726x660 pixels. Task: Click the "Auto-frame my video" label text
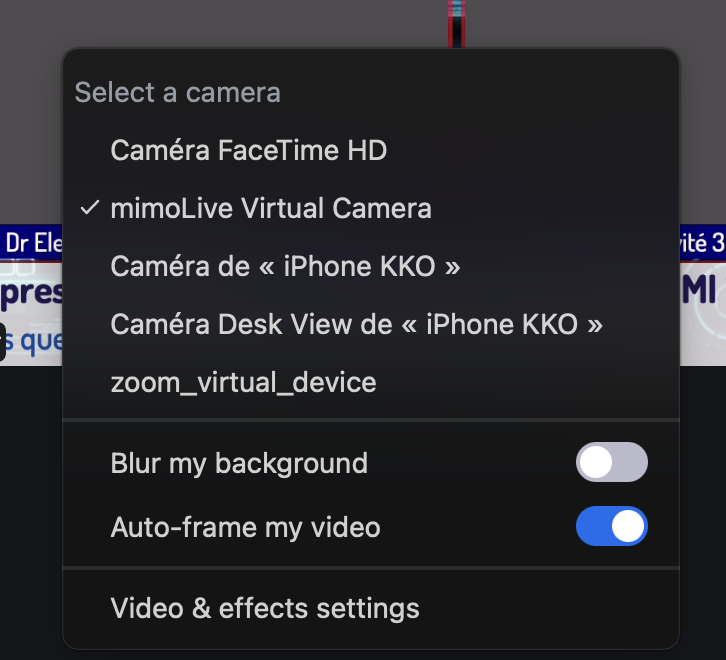click(245, 528)
